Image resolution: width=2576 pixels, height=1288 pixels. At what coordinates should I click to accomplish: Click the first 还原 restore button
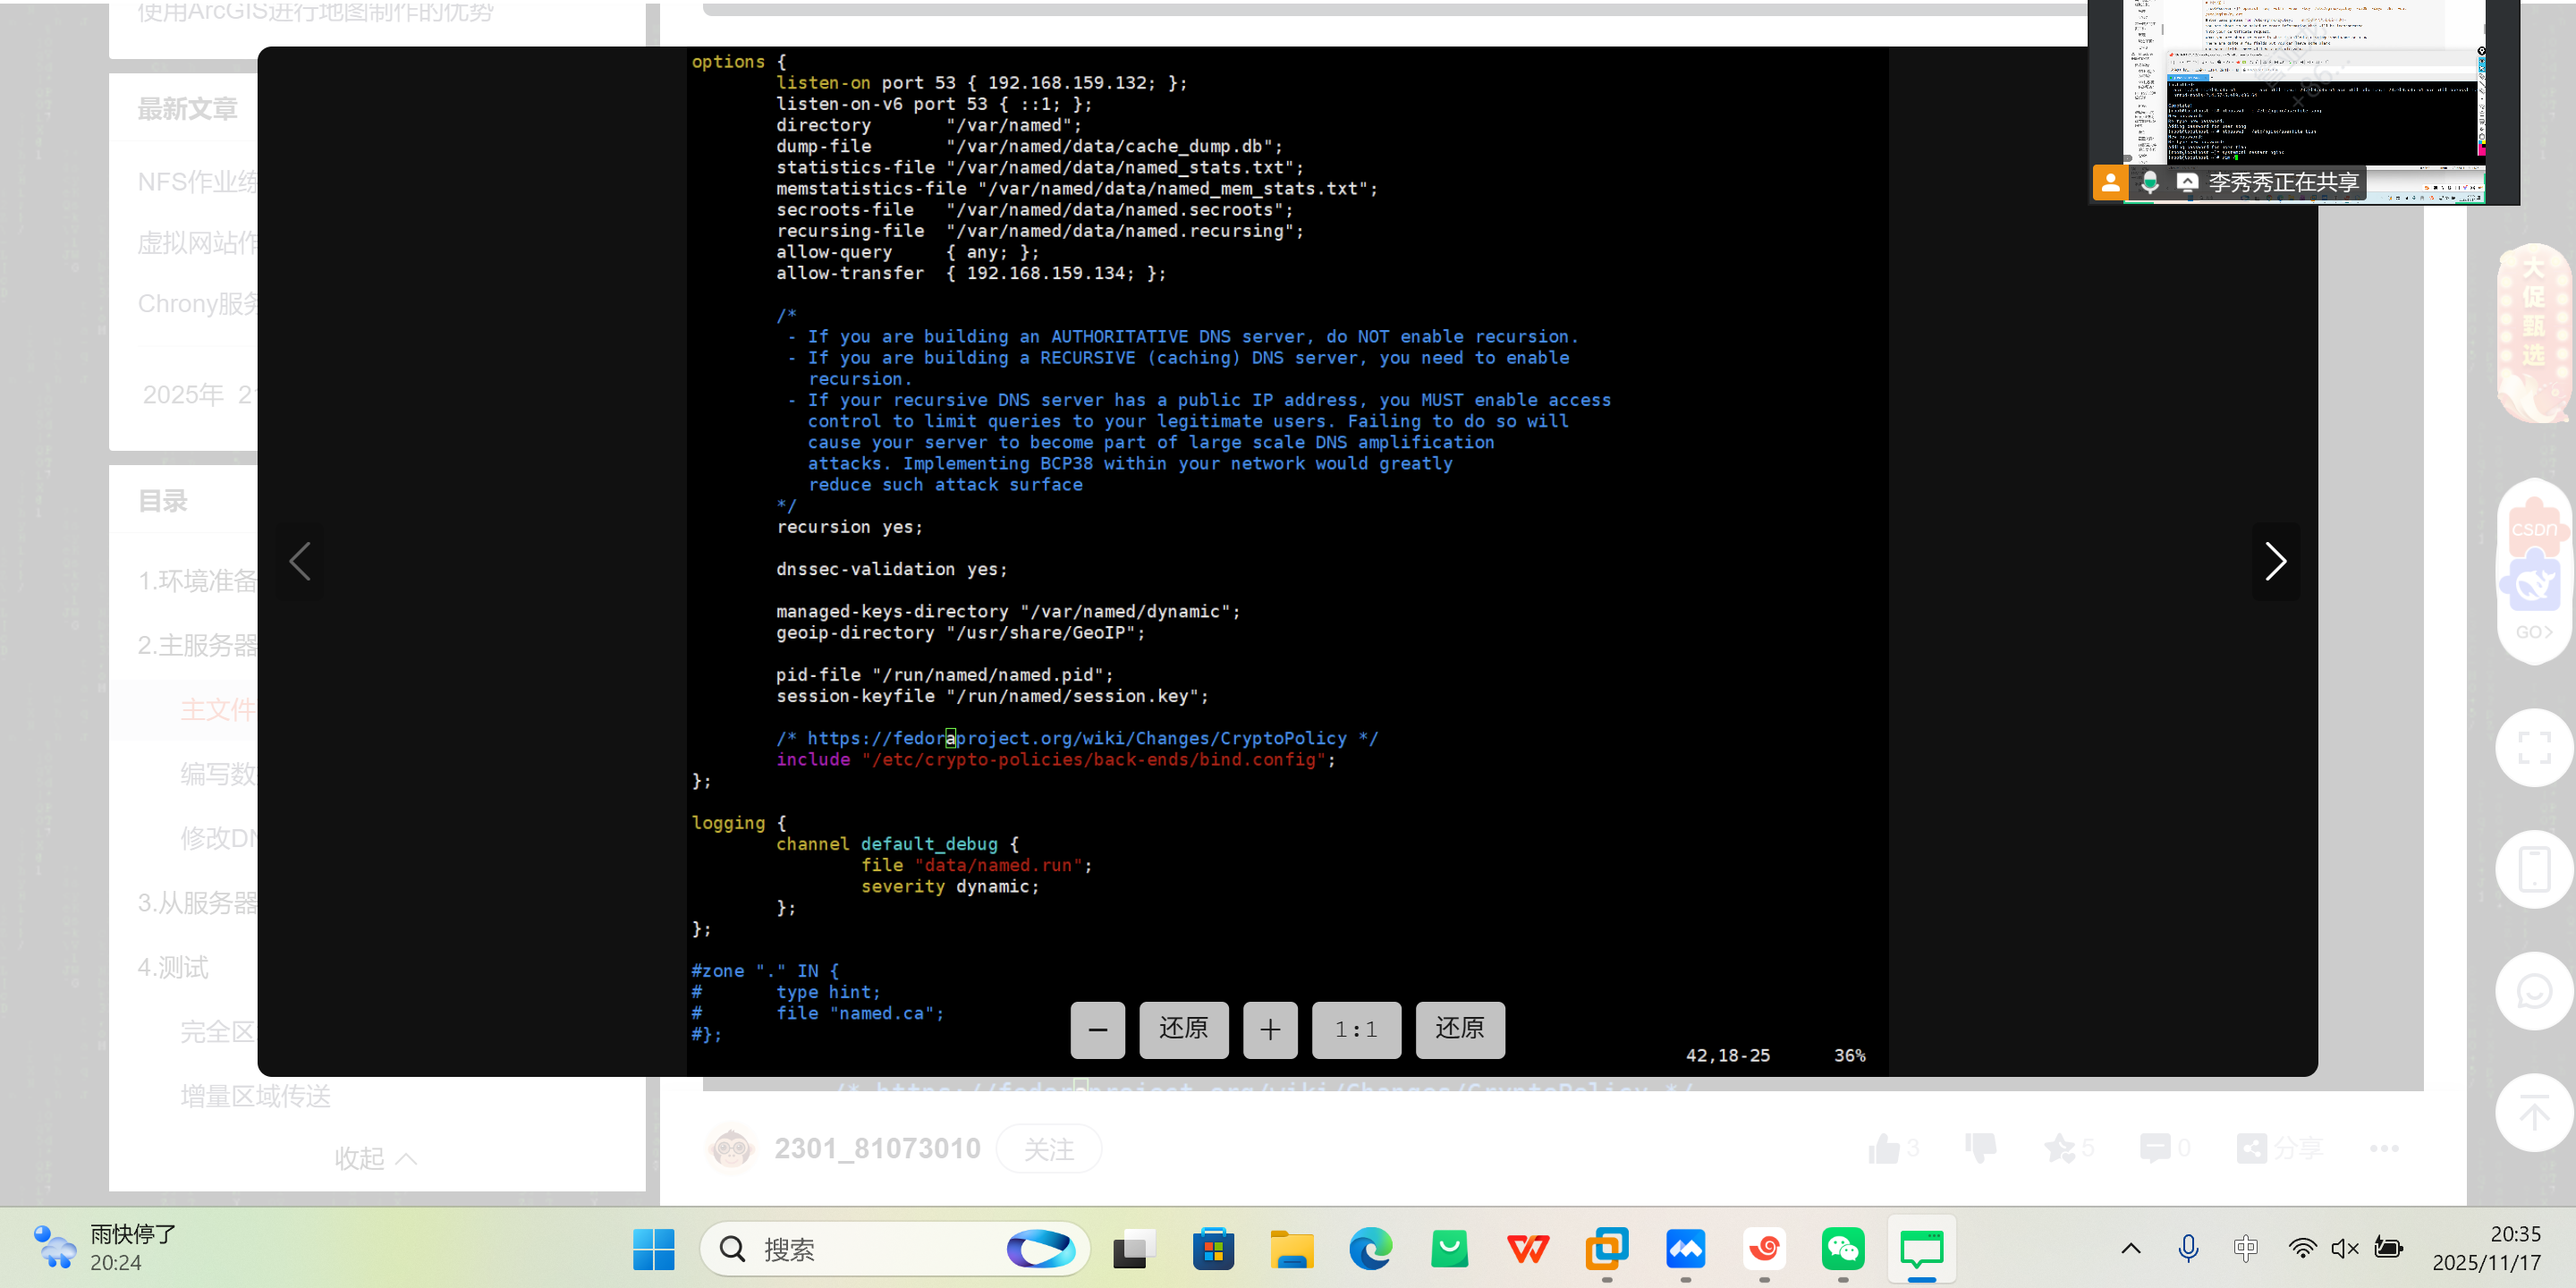point(1183,1029)
